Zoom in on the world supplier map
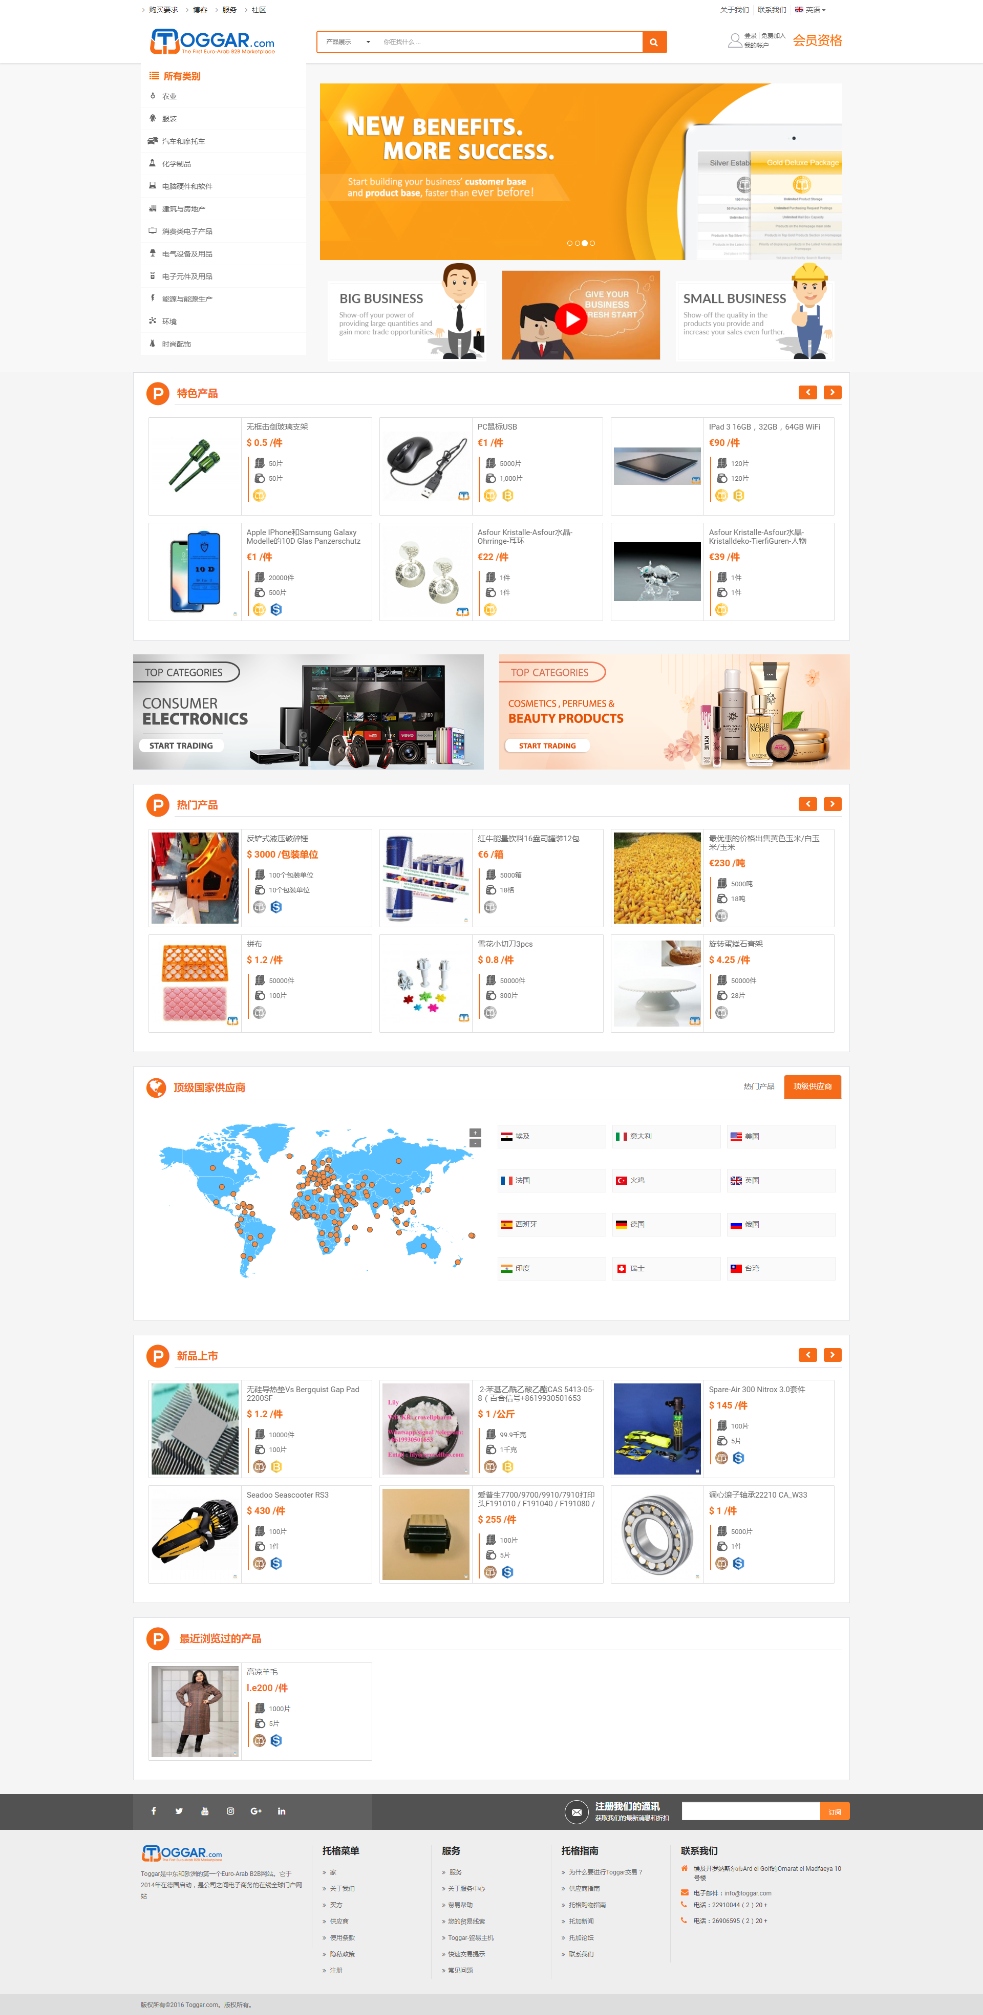The height and width of the screenshot is (2015, 983). (475, 1133)
